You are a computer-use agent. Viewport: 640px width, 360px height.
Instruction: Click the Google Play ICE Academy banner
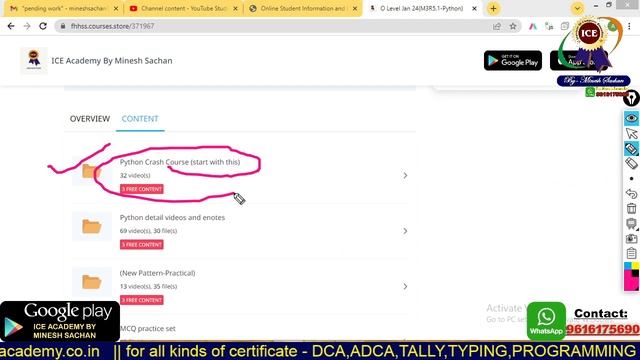60,322
